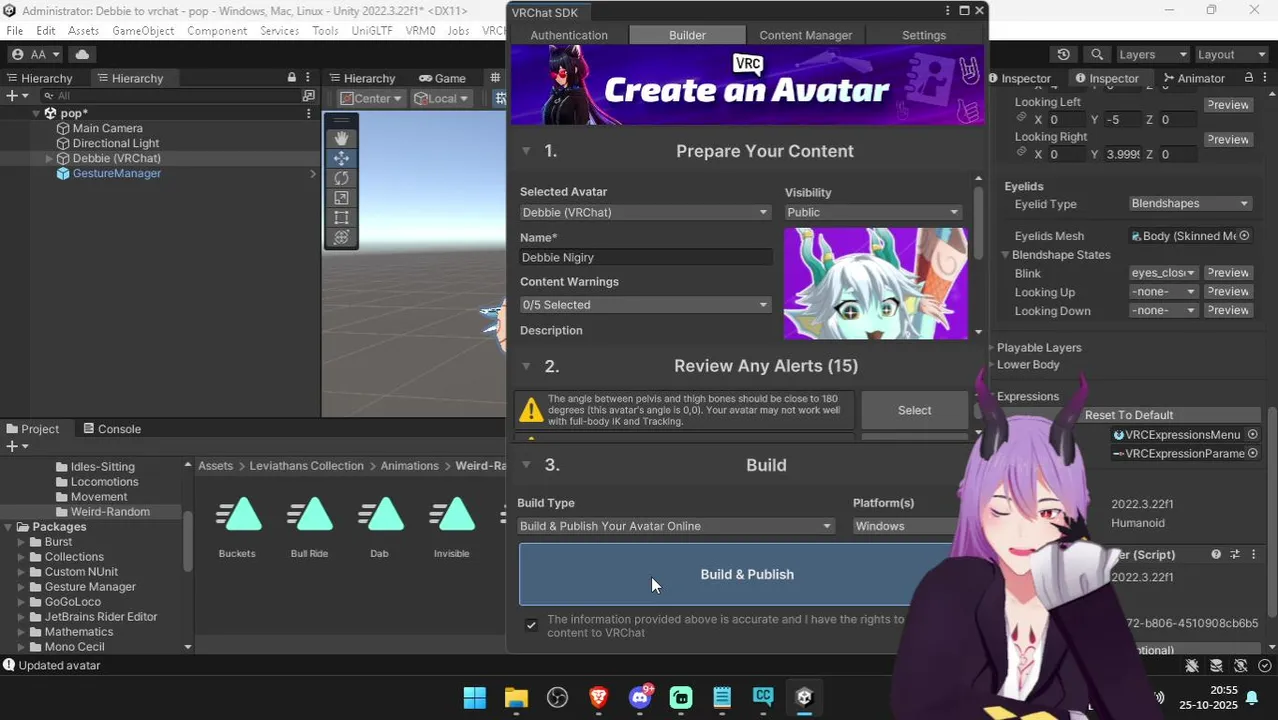Toggle the rights confirmation checkbox

[x=531, y=625]
